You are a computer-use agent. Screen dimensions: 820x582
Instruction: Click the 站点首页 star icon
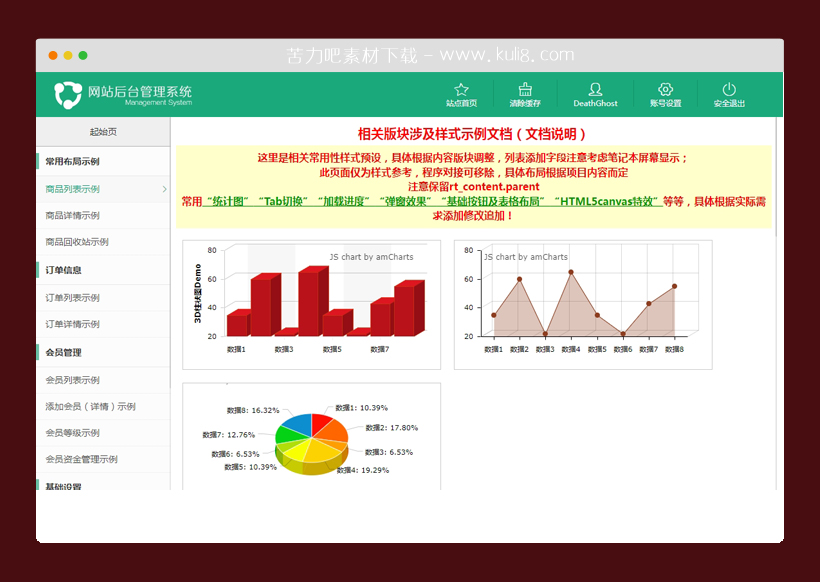pos(459,87)
